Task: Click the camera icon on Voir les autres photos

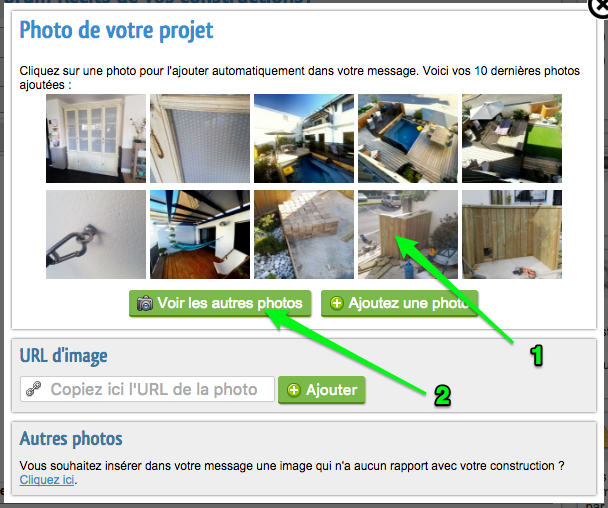Action: click(145, 303)
